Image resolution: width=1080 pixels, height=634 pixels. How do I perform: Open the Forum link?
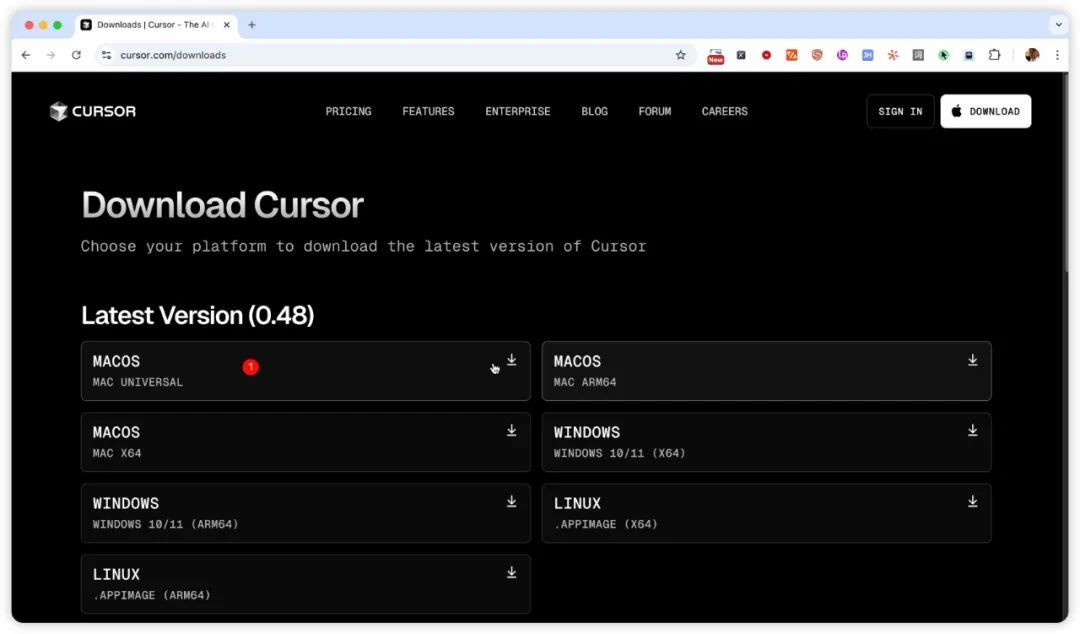[655, 111]
